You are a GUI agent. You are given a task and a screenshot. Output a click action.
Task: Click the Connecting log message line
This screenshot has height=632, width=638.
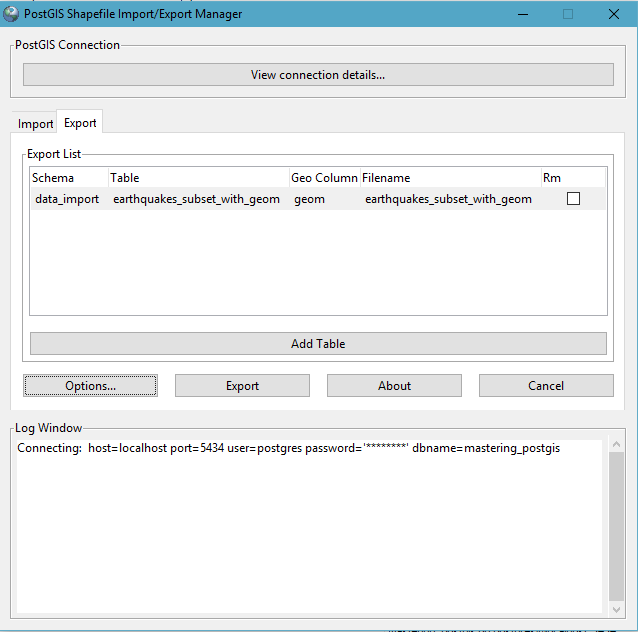click(x=288, y=448)
